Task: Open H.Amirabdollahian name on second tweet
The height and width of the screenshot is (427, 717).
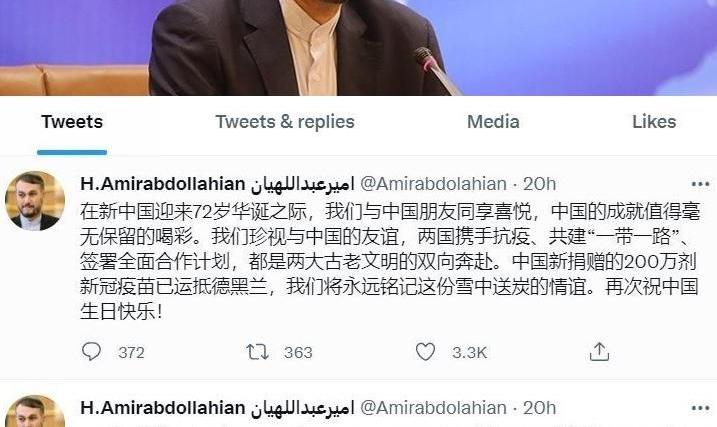Action: point(217,408)
